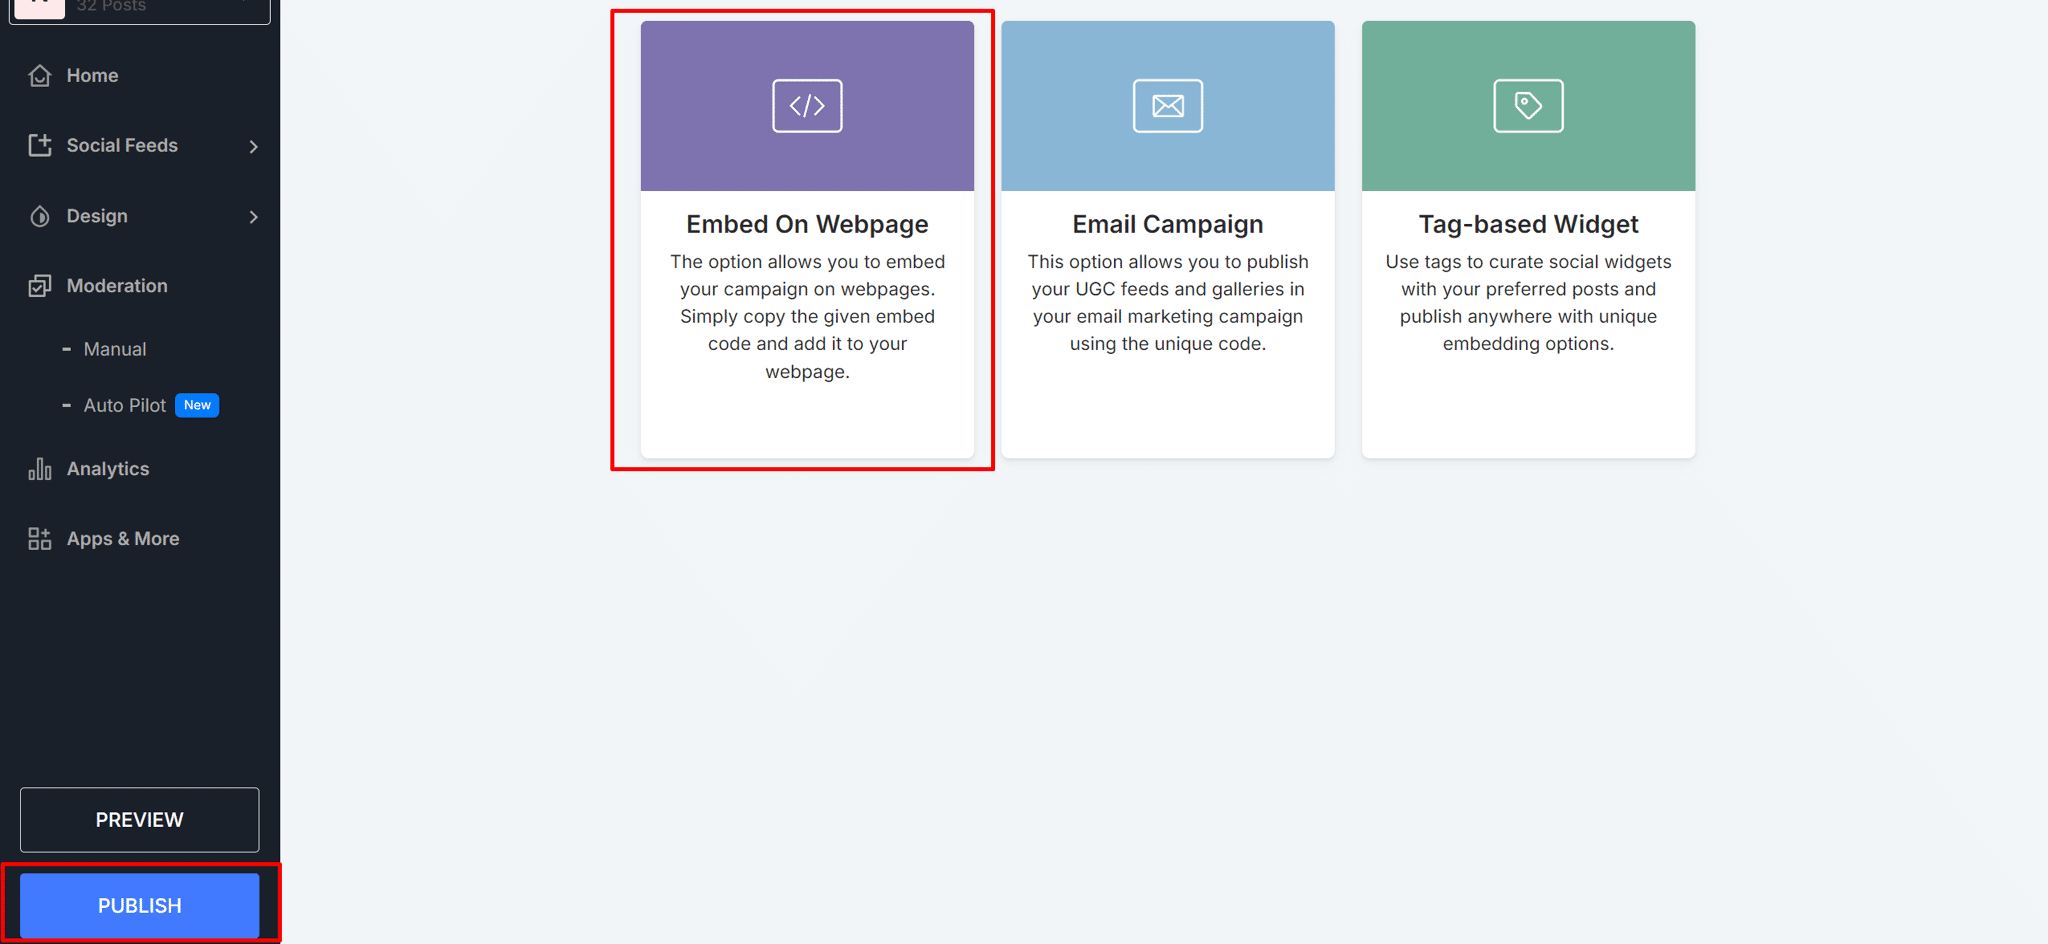This screenshot has width=2048, height=944.
Task: Select the Embed On Webpage option
Action: click(807, 238)
